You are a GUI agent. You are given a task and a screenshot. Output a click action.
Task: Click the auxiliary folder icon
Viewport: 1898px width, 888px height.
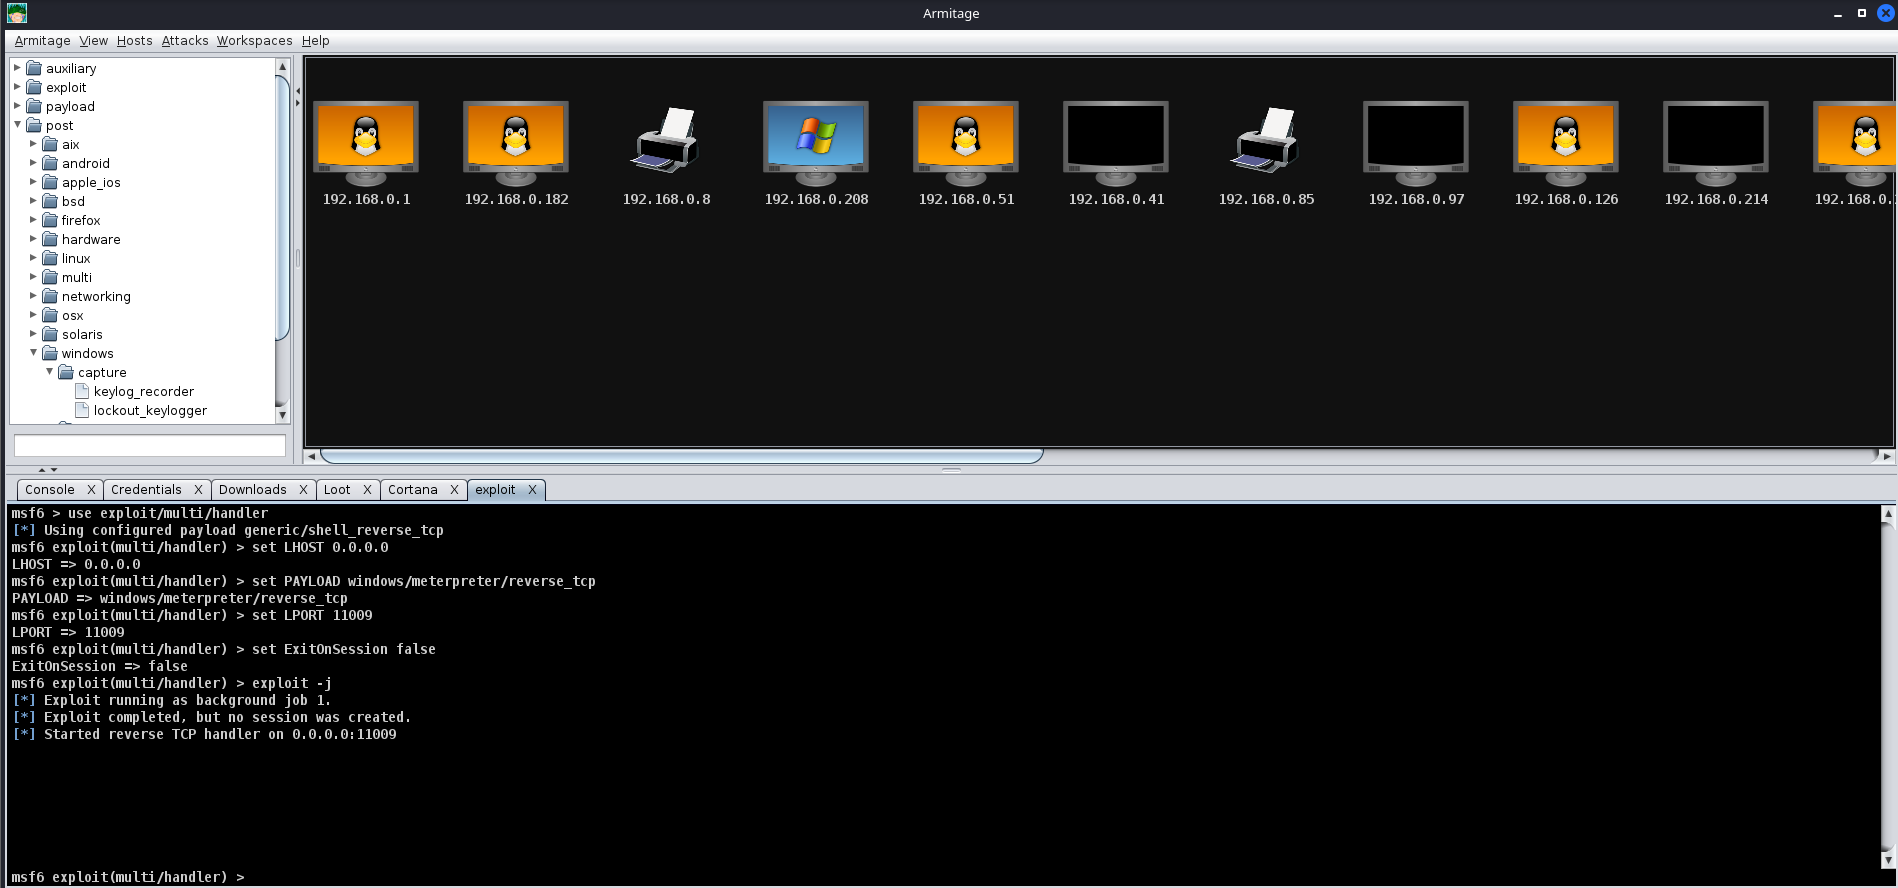[34, 68]
